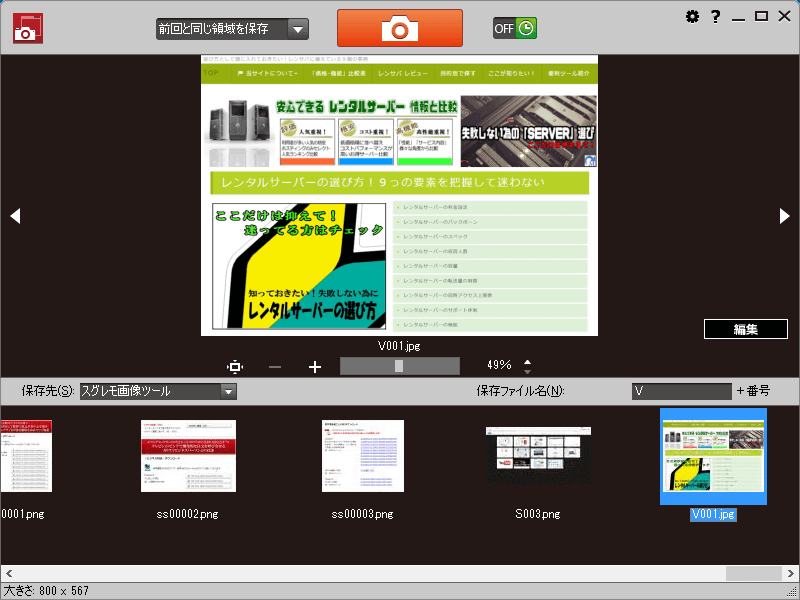Viewport: 800px width, 600px height.
Task: Open help with the question mark icon
Action: pyautogui.click(x=715, y=17)
